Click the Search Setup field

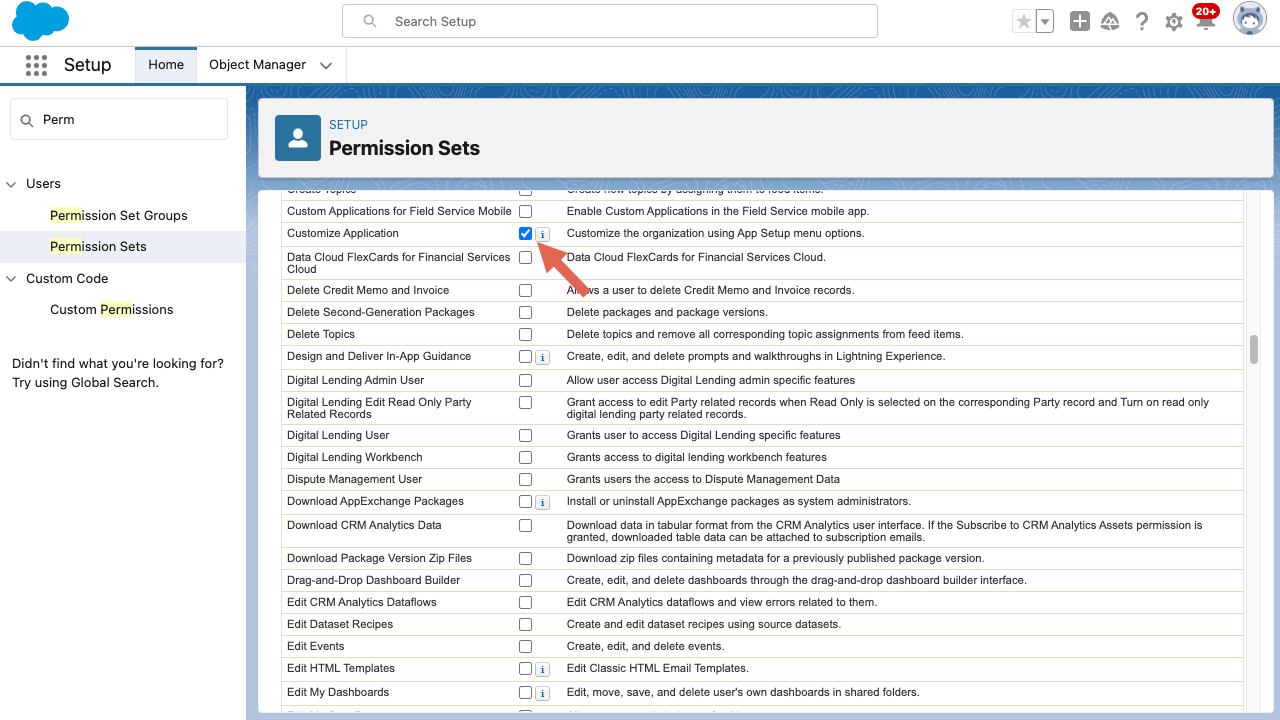tap(610, 21)
